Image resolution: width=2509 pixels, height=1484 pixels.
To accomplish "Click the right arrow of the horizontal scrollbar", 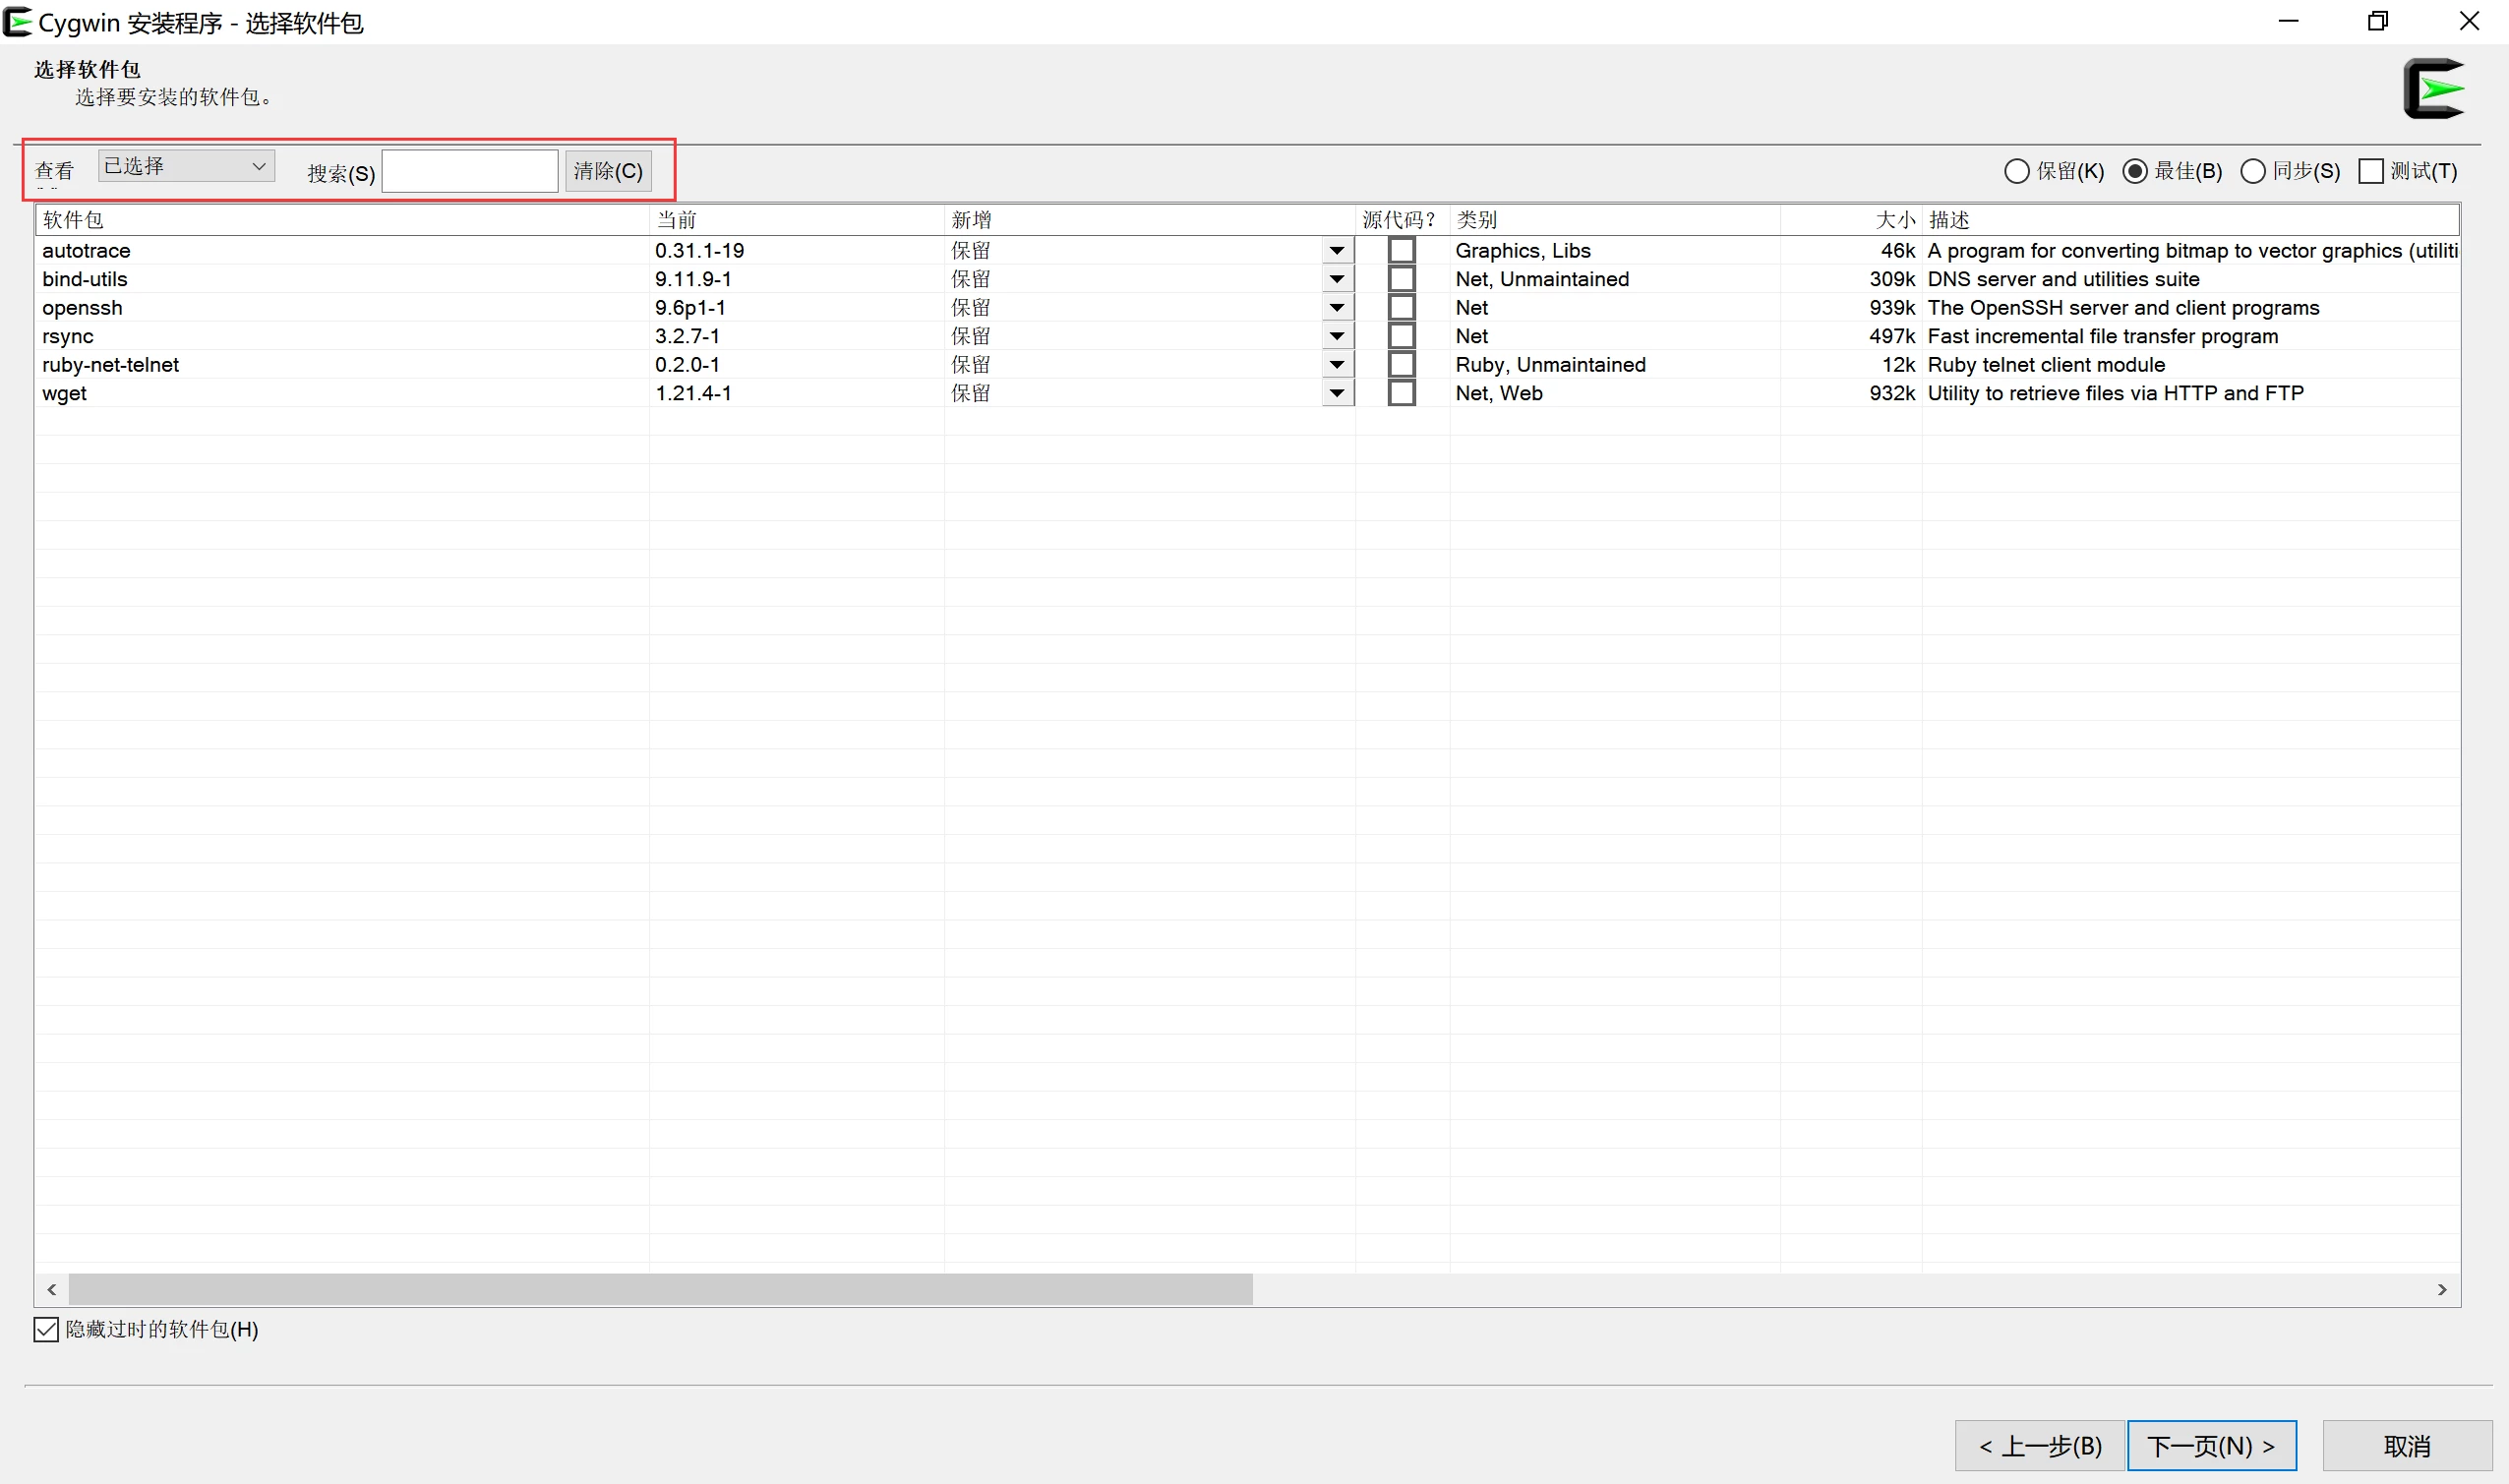I will [2444, 1289].
